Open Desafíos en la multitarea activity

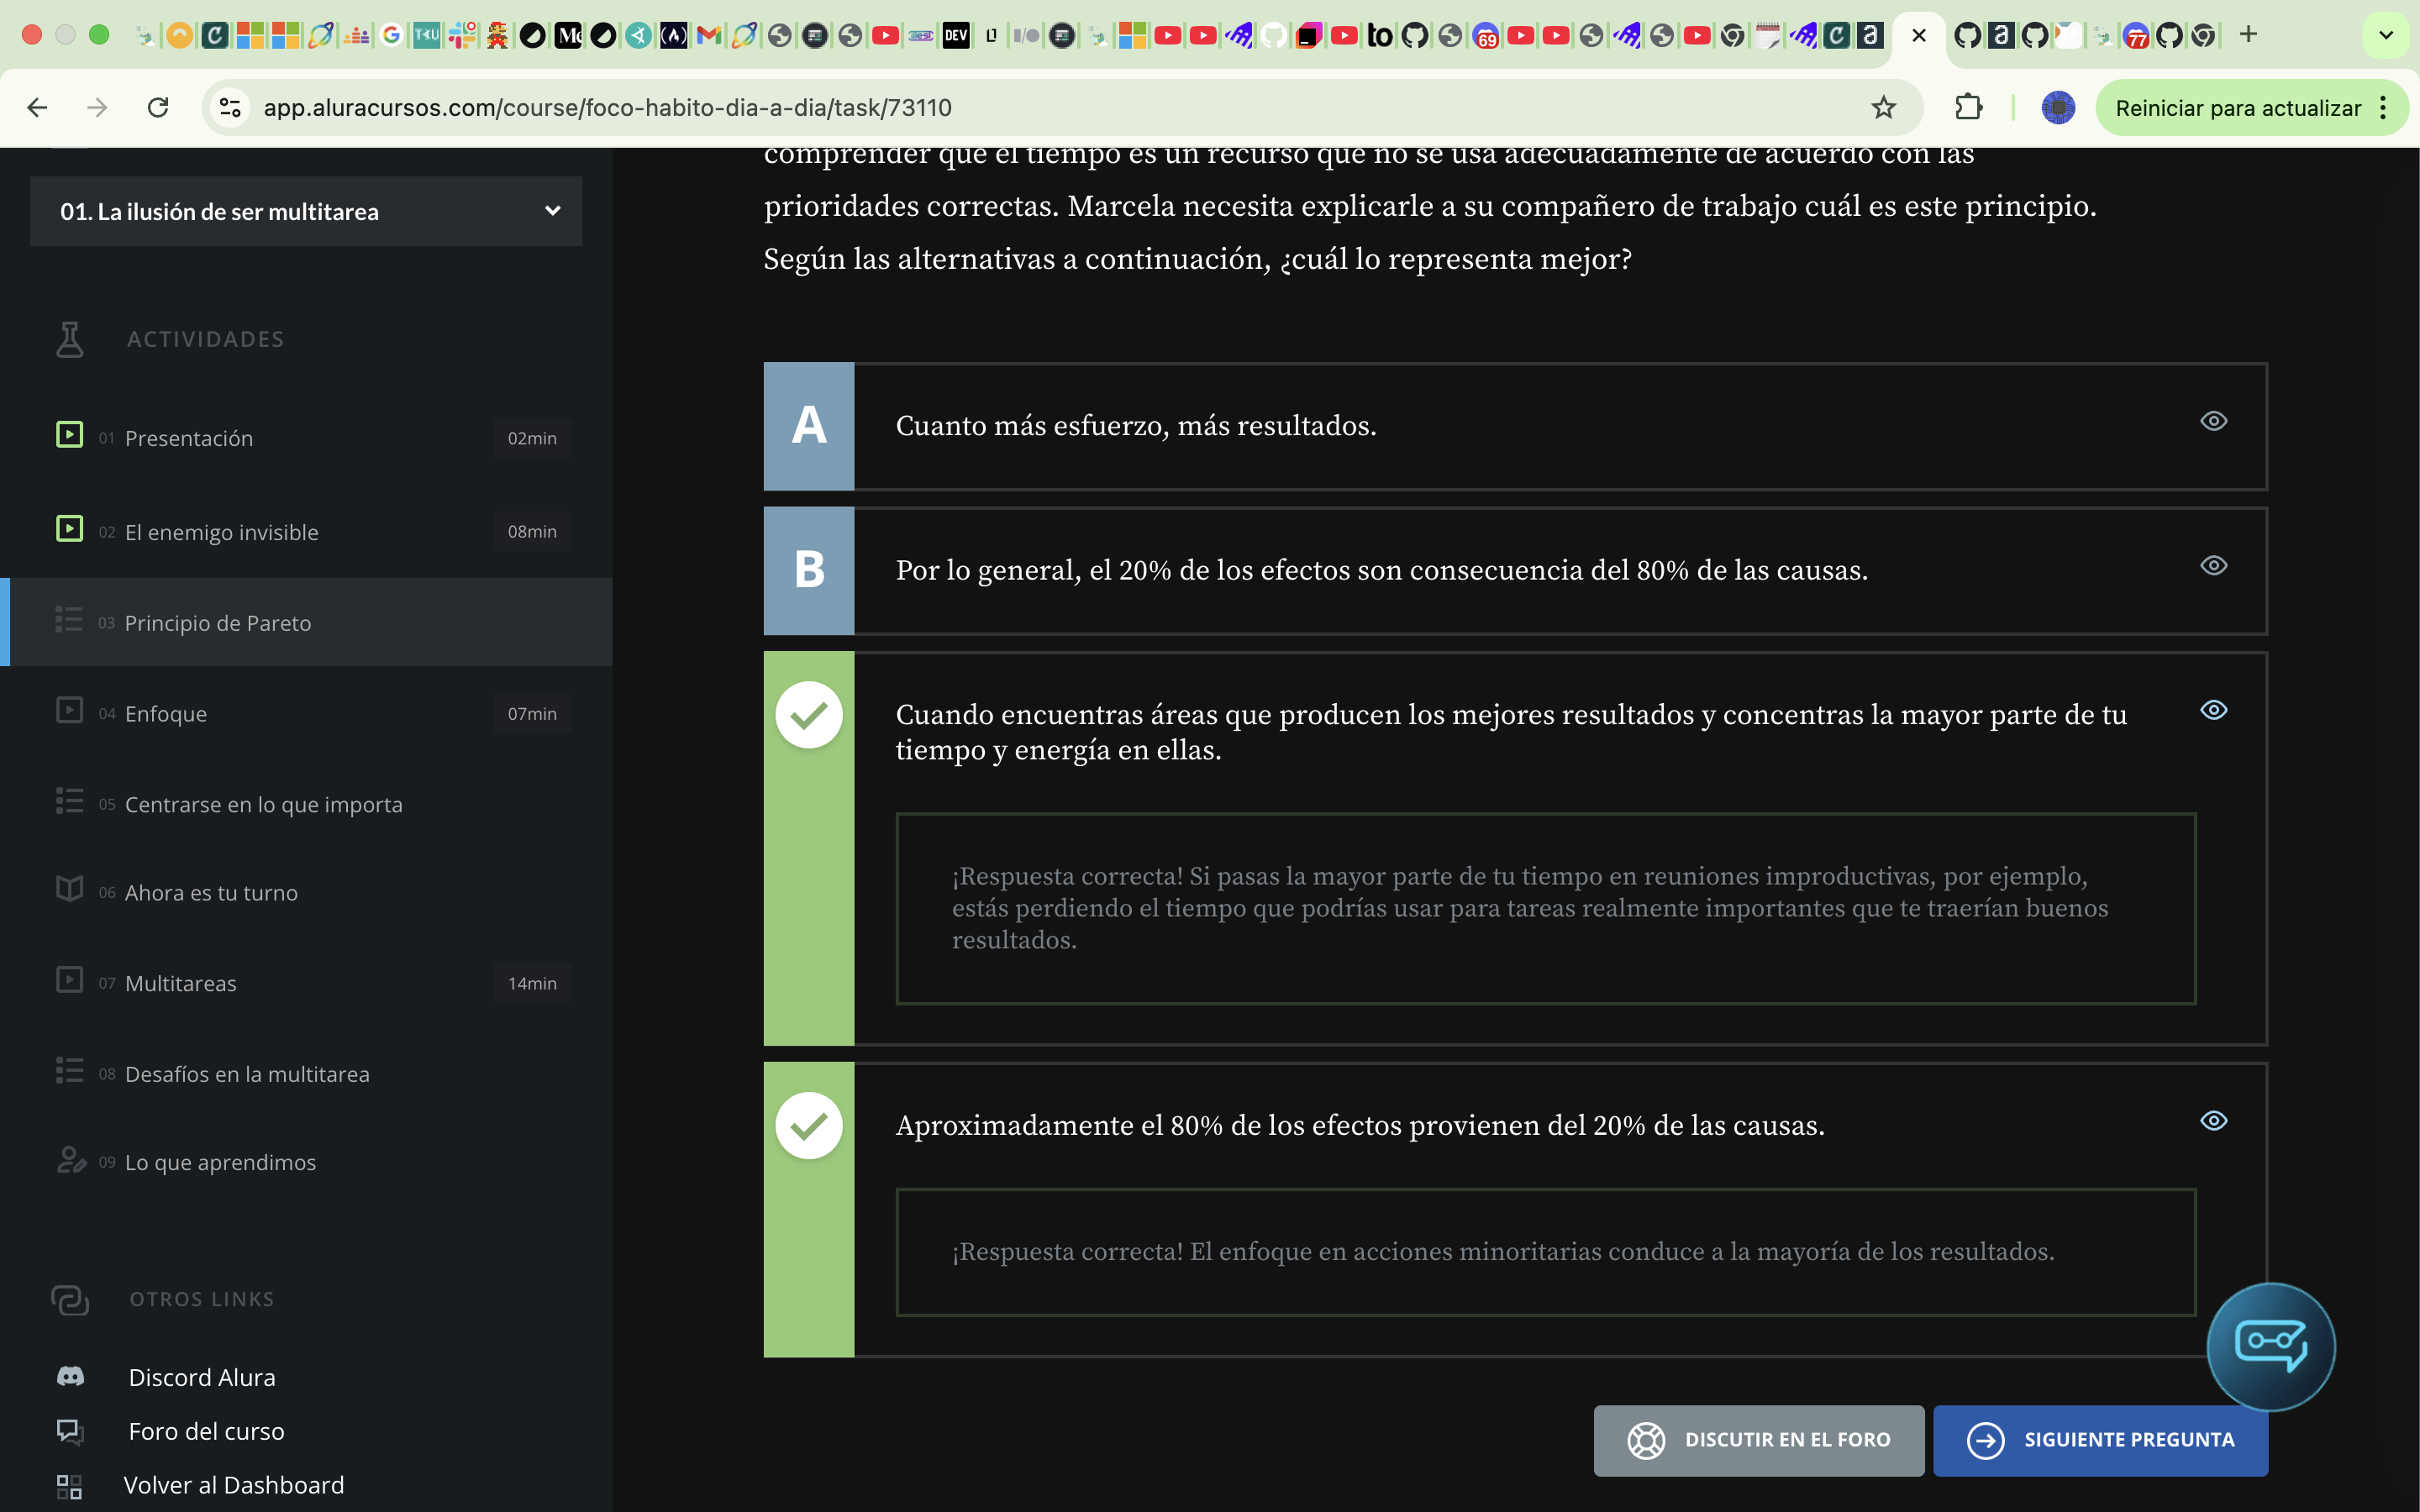[247, 1074]
